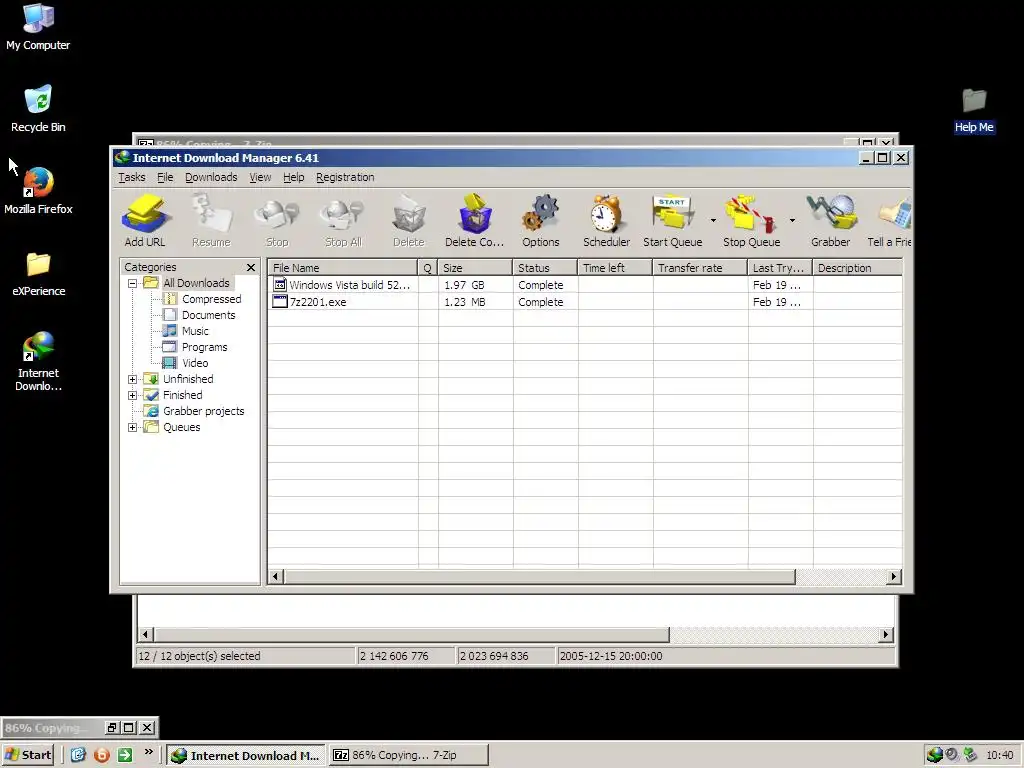
Task: Sort by the Status column header
Action: (545, 268)
